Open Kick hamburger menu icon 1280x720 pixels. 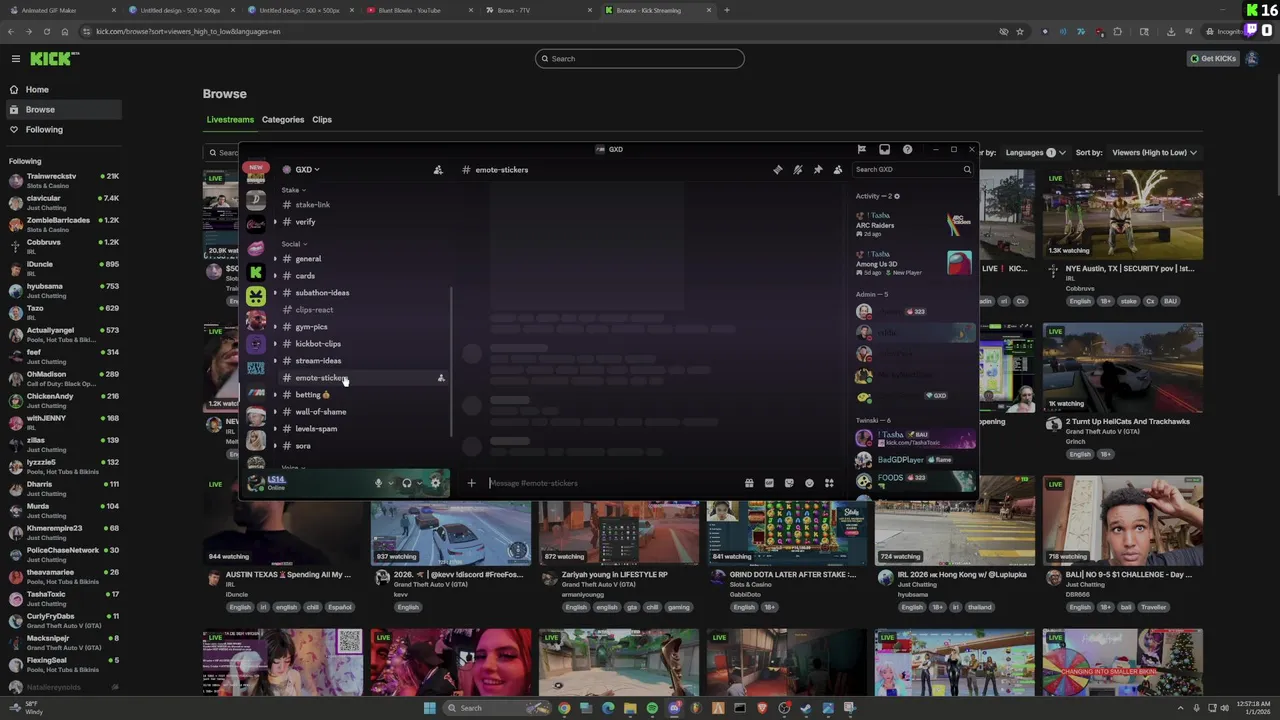point(15,59)
